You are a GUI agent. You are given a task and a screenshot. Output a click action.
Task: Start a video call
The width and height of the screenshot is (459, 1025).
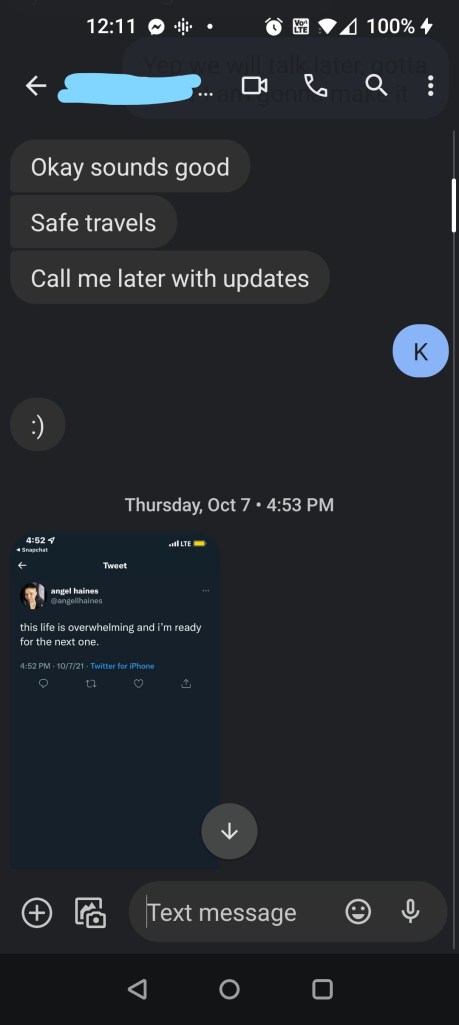pyautogui.click(x=254, y=86)
